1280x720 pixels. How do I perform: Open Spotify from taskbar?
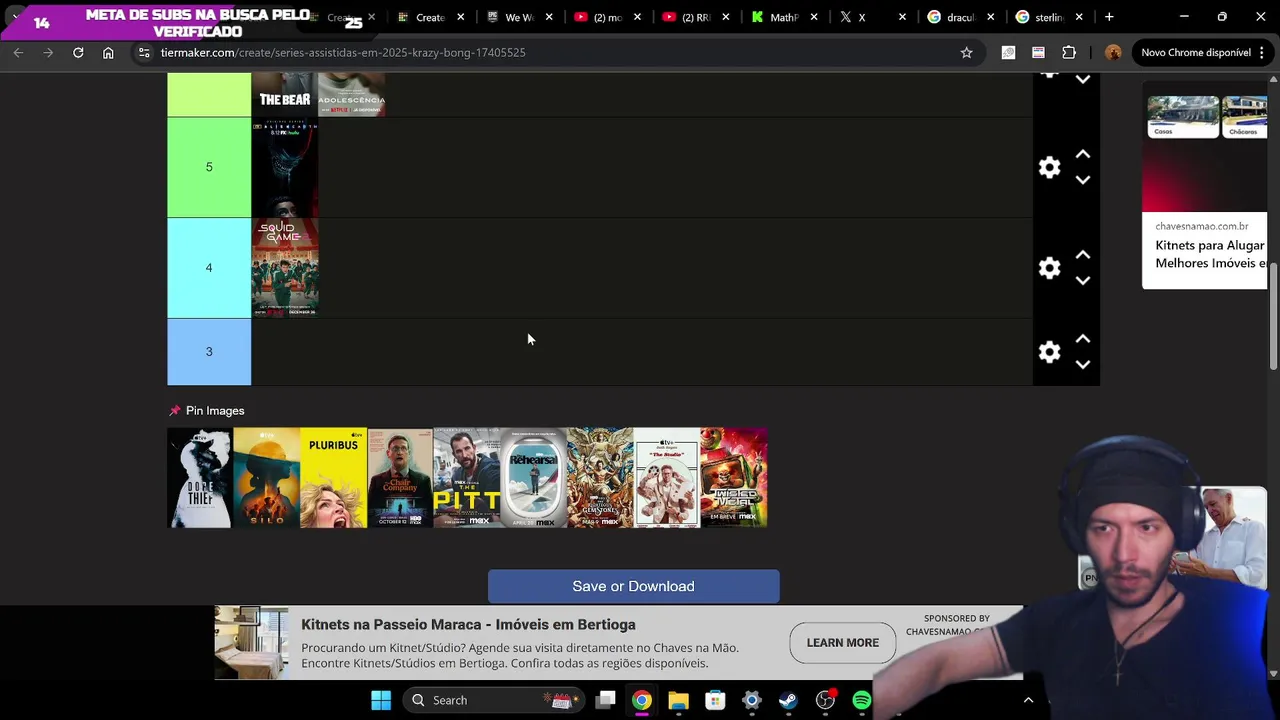click(x=861, y=700)
